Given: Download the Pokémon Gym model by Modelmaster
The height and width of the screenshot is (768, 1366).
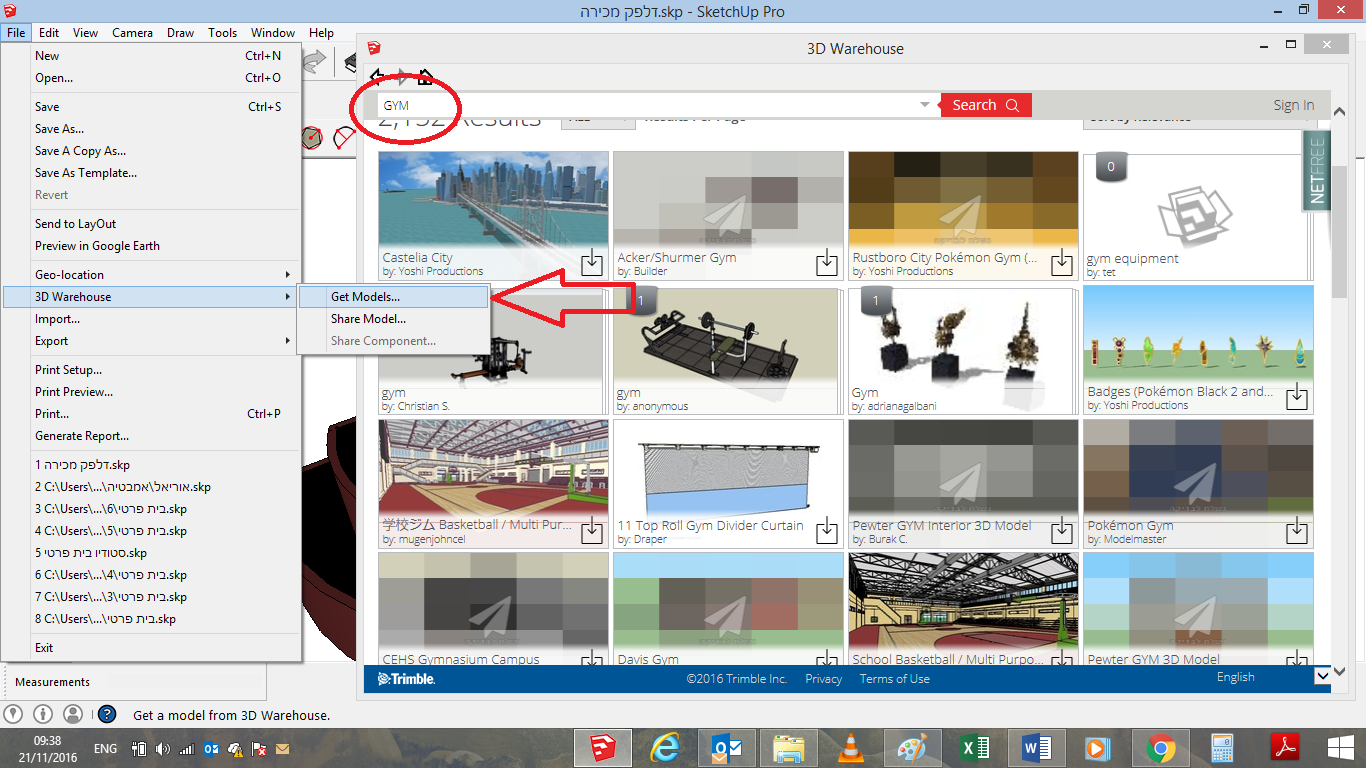Looking at the screenshot, I should (1297, 531).
